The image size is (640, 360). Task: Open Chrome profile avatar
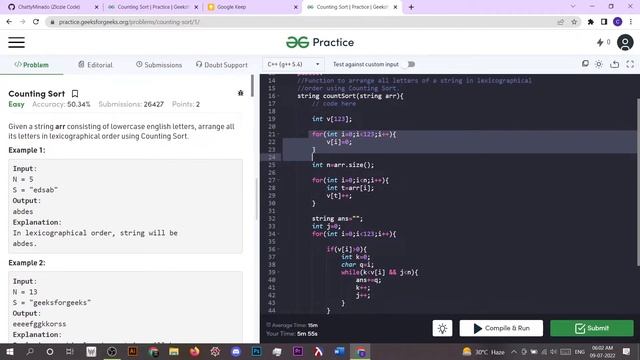[x=618, y=22]
